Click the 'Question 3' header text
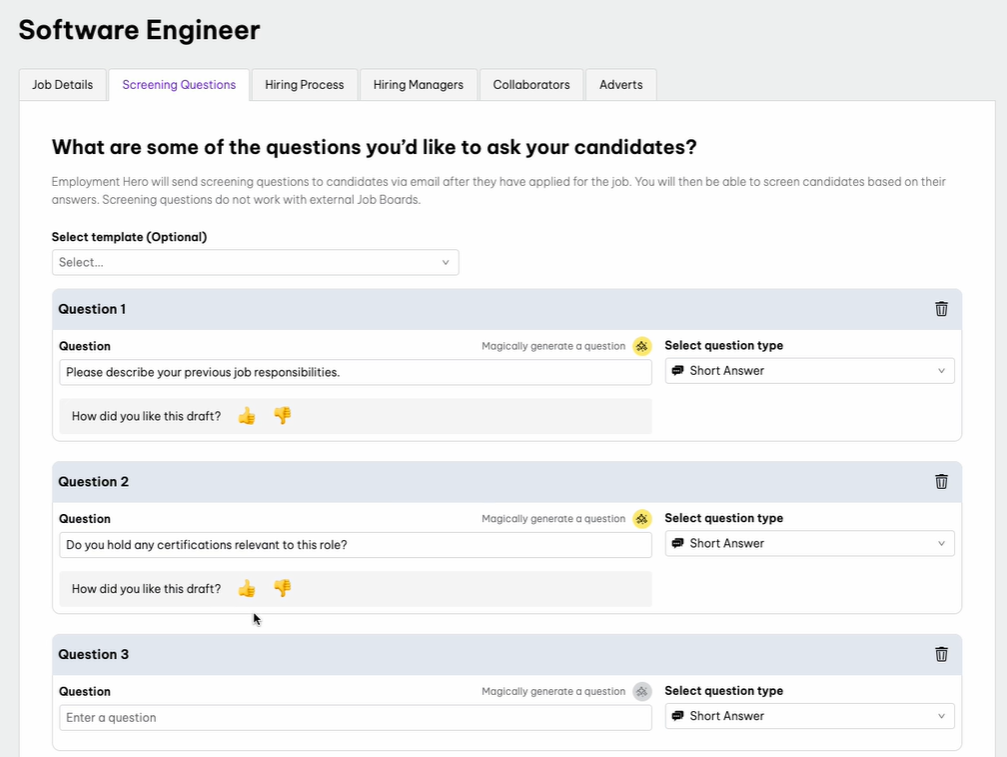Viewport: 1007px width, 757px height. [x=93, y=654]
